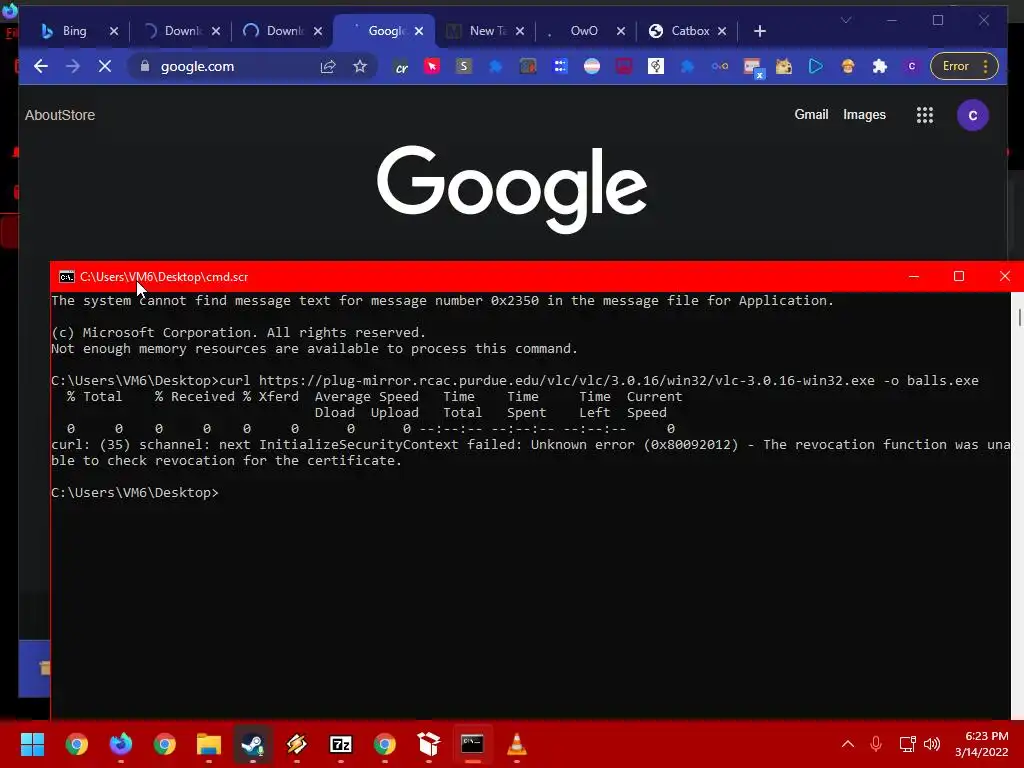
Task: Open the small purple 'C' profile extension
Action: [x=912, y=66]
